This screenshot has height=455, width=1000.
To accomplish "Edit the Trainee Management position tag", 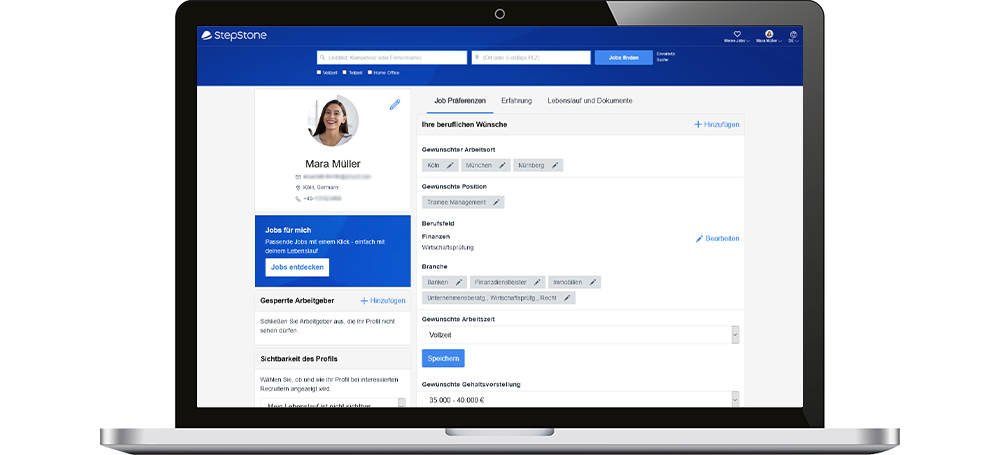I will tap(497, 202).
